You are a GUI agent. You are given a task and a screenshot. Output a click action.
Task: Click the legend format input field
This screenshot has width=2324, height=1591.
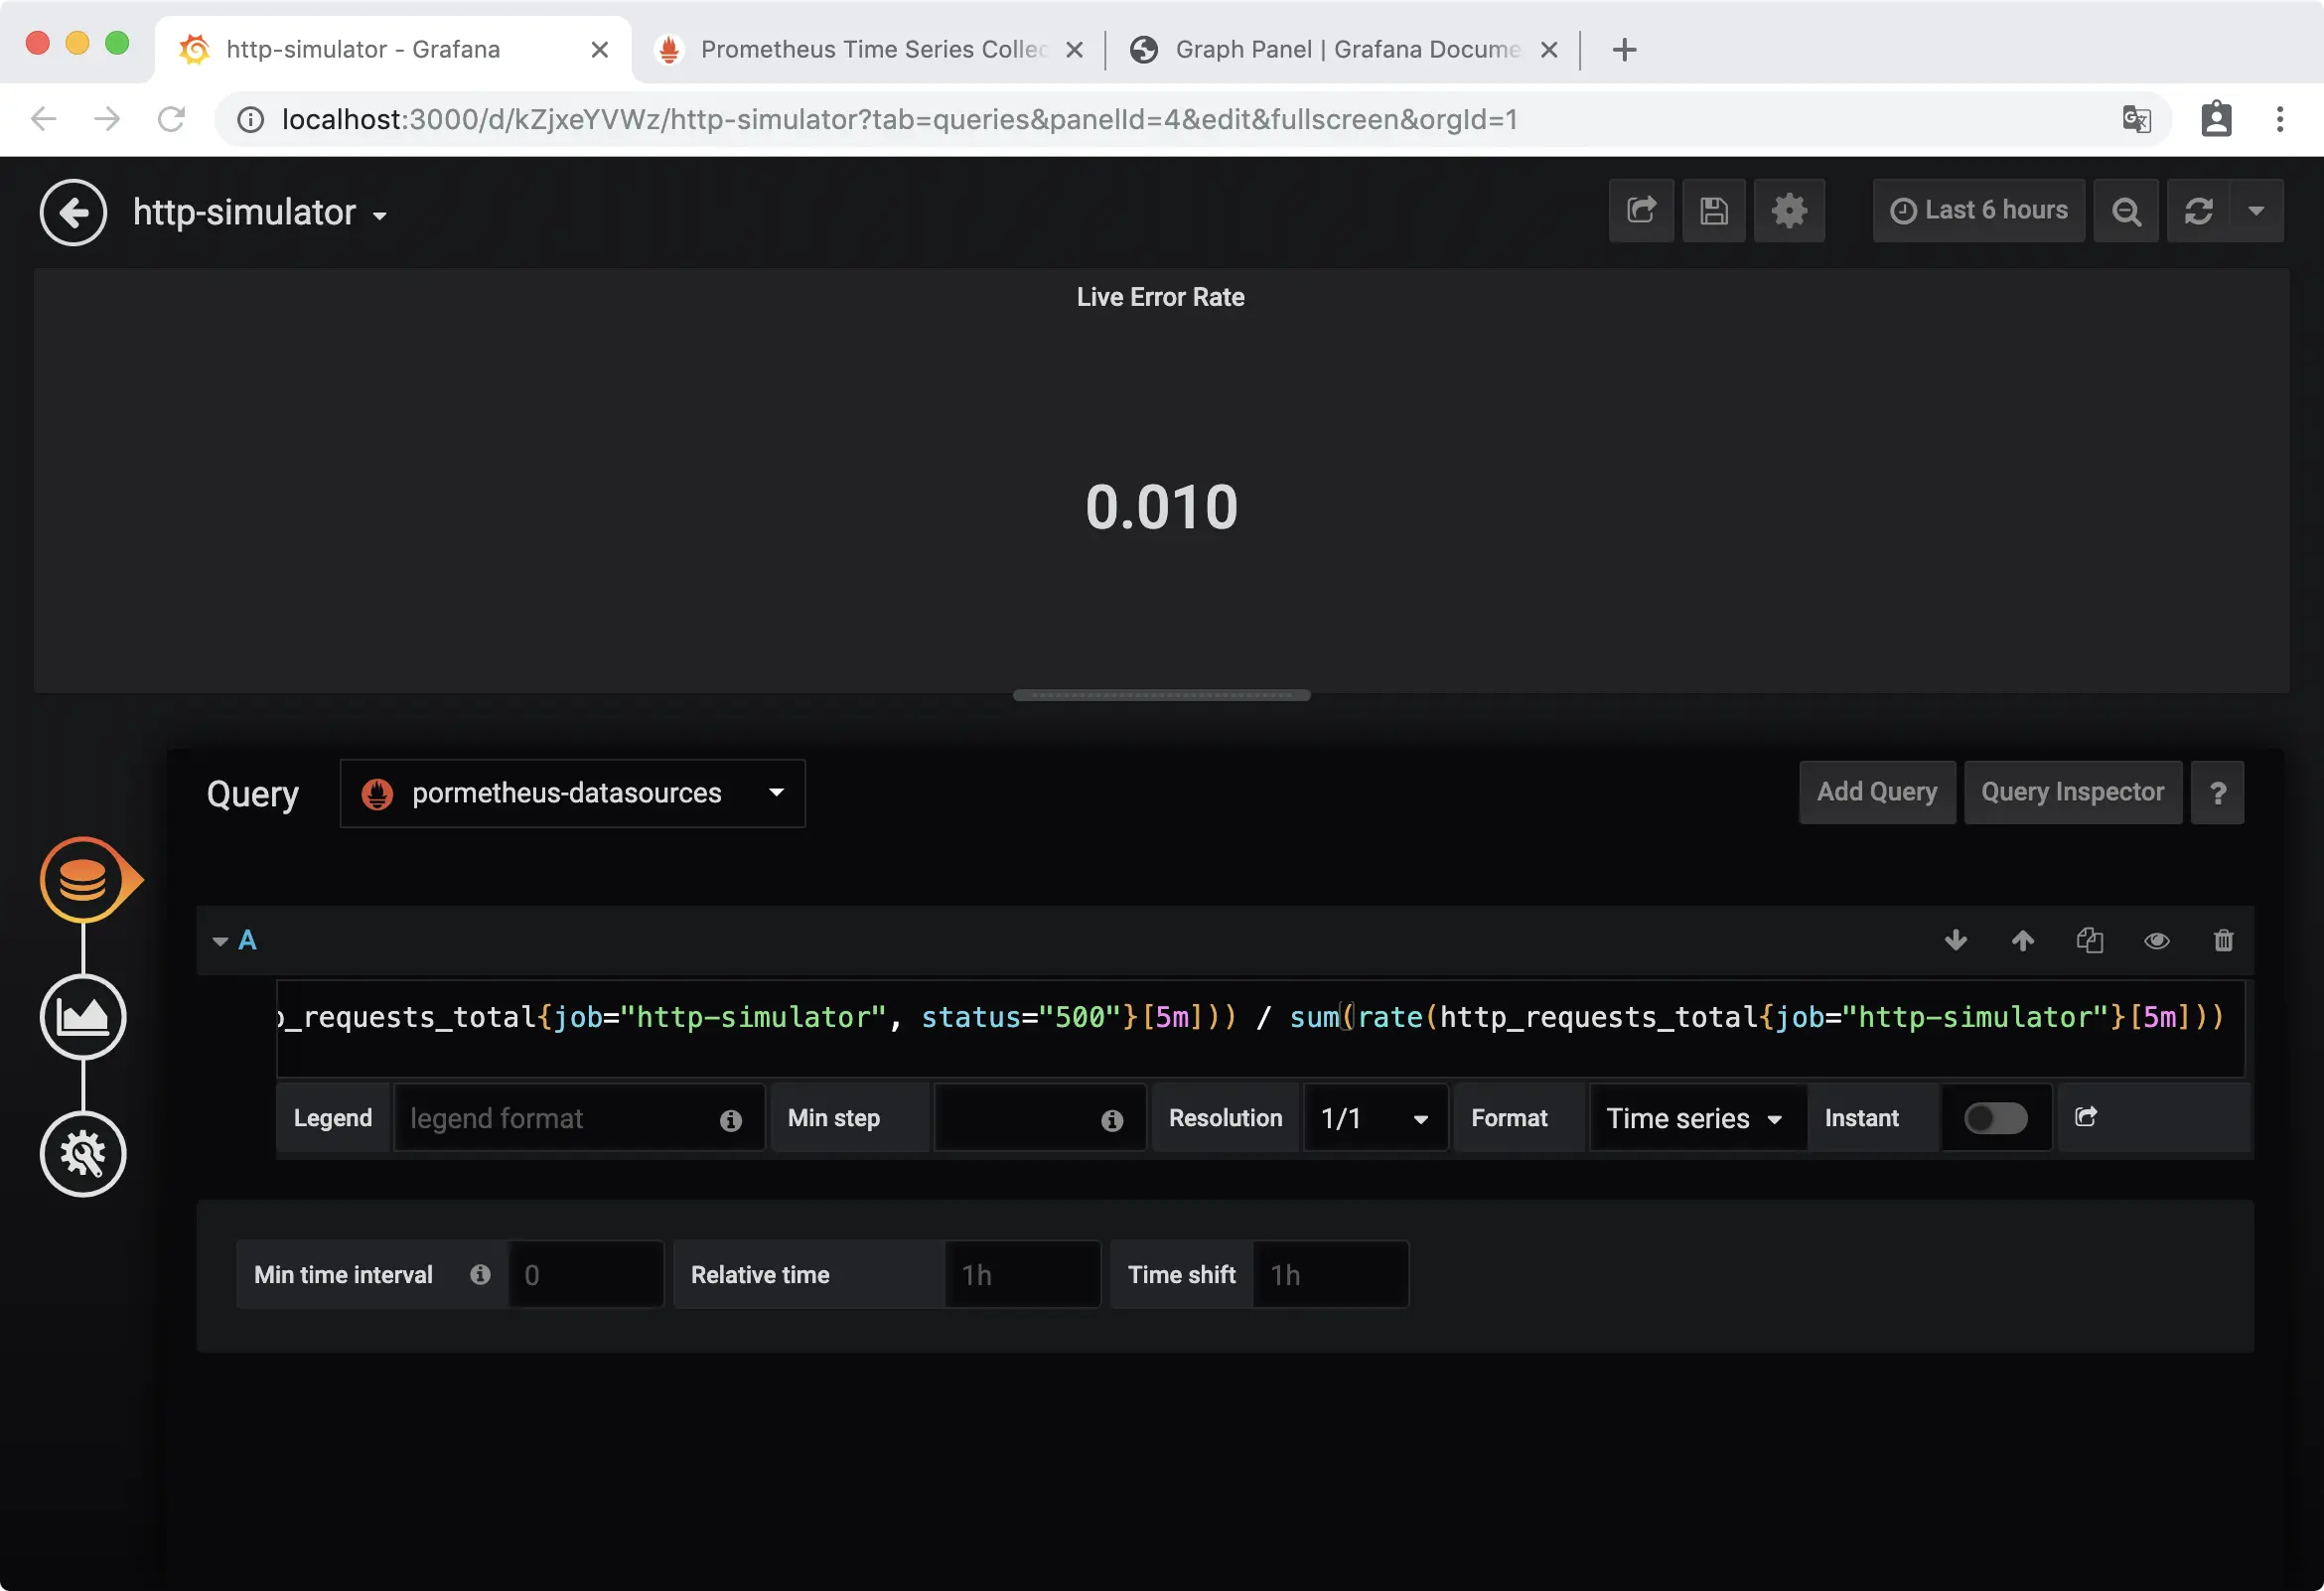coord(578,1118)
